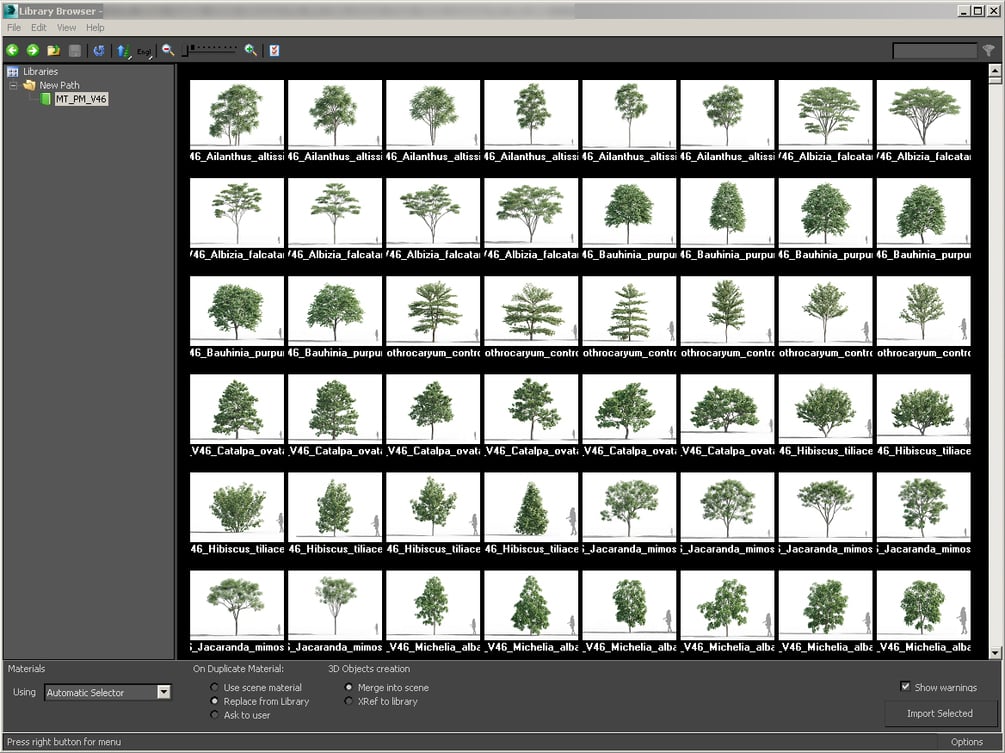
Task: Open the File menu
Action: coord(13,28)
